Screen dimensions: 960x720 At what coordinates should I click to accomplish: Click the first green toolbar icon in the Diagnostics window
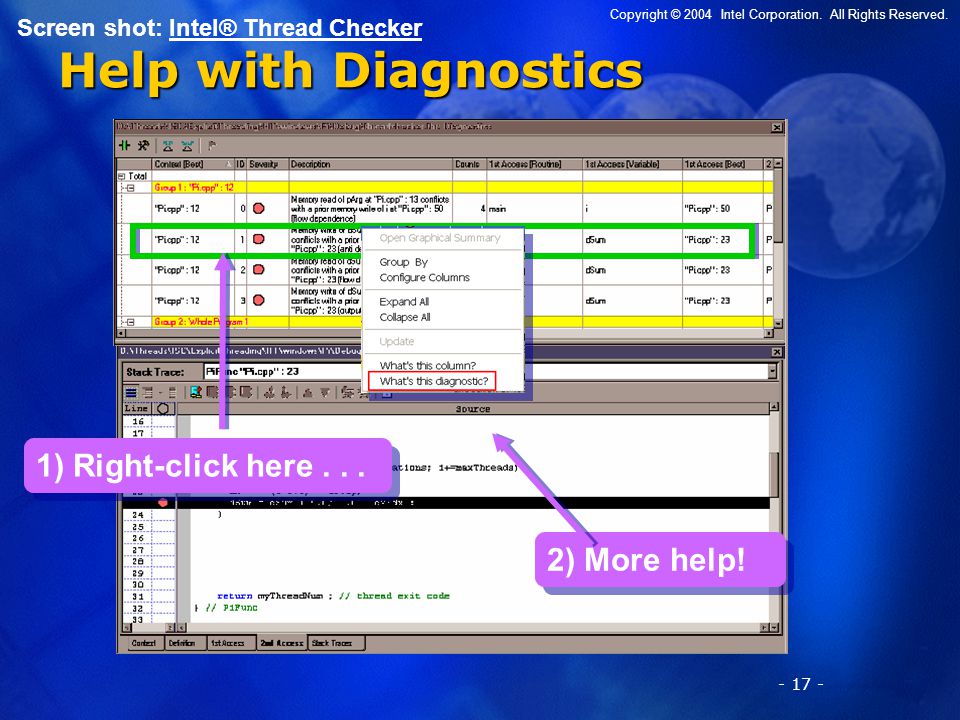124,146
